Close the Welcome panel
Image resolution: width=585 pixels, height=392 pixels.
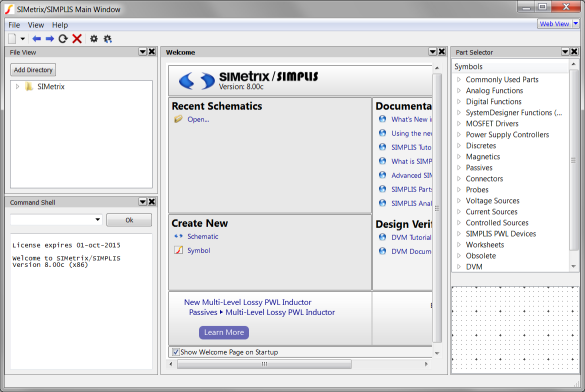pyautogui.click(x=442, y=52)
